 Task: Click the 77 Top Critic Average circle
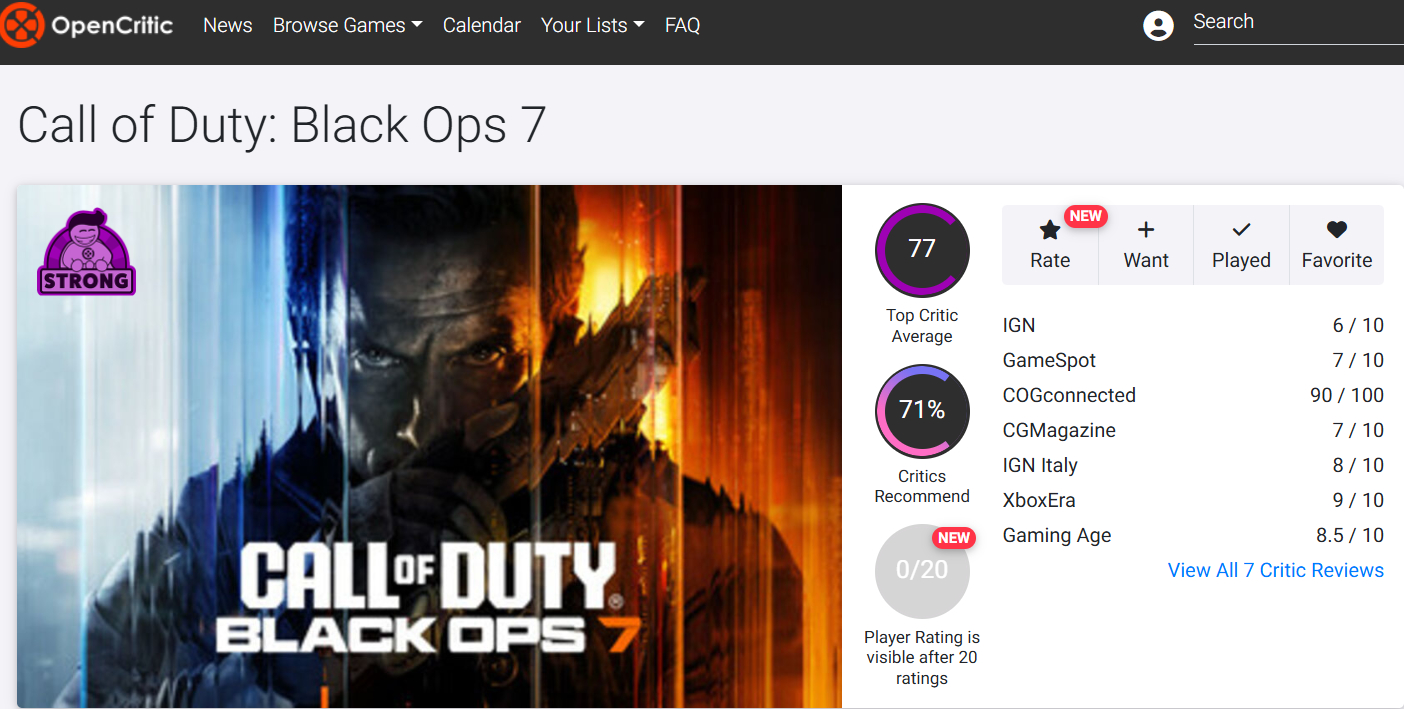922,250
